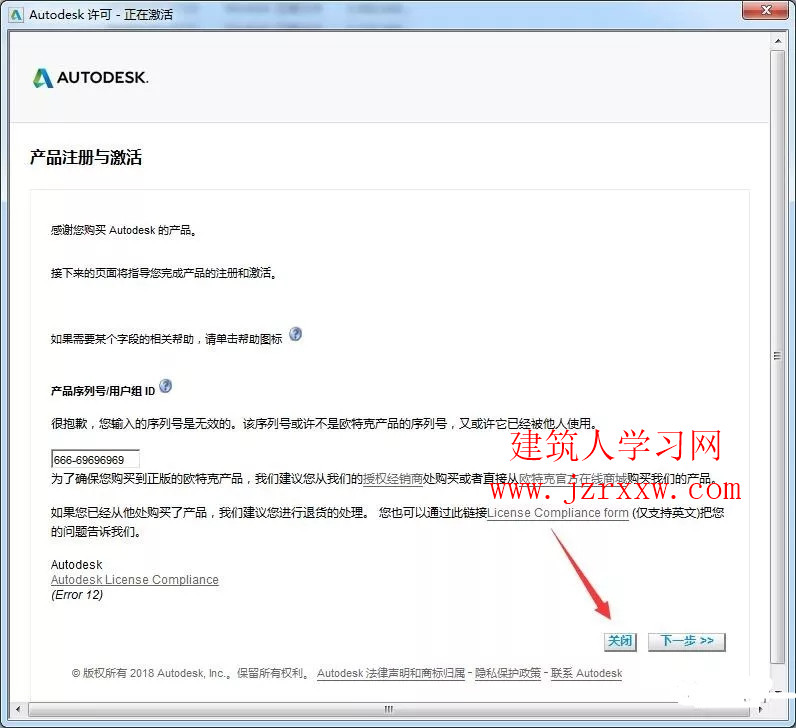Open Autodesk 法律声明和商标归属 link

coord(391,673)
